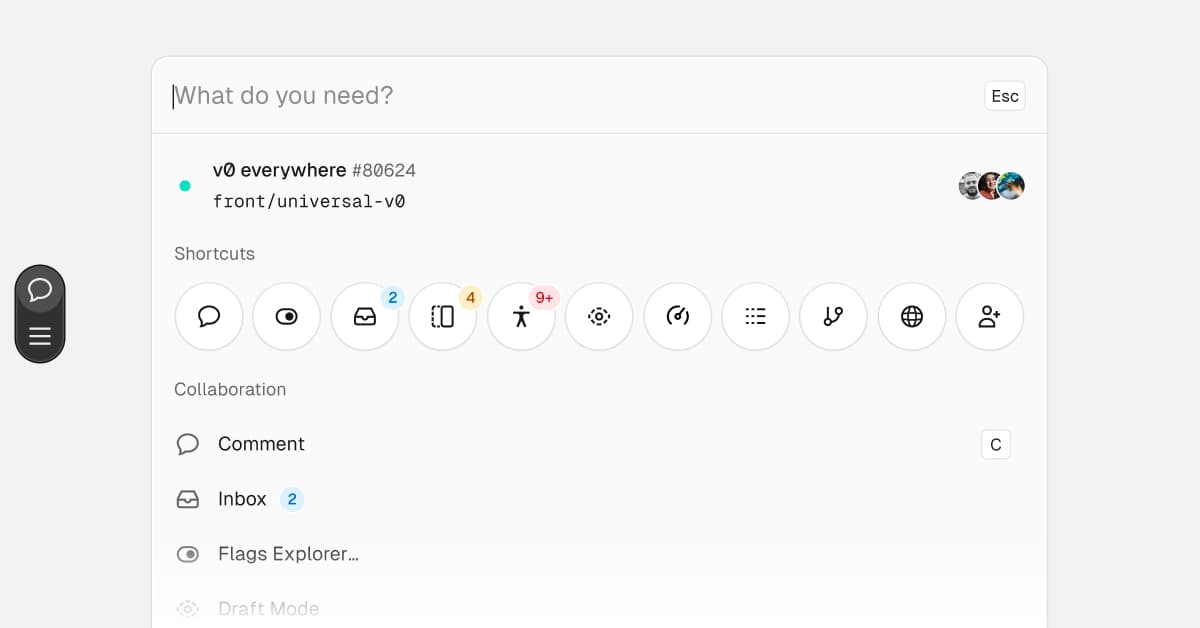This screenshot has width=1200, height=628.
Task: Click the collaborator avatars group
Action: [x=992, y=186]
